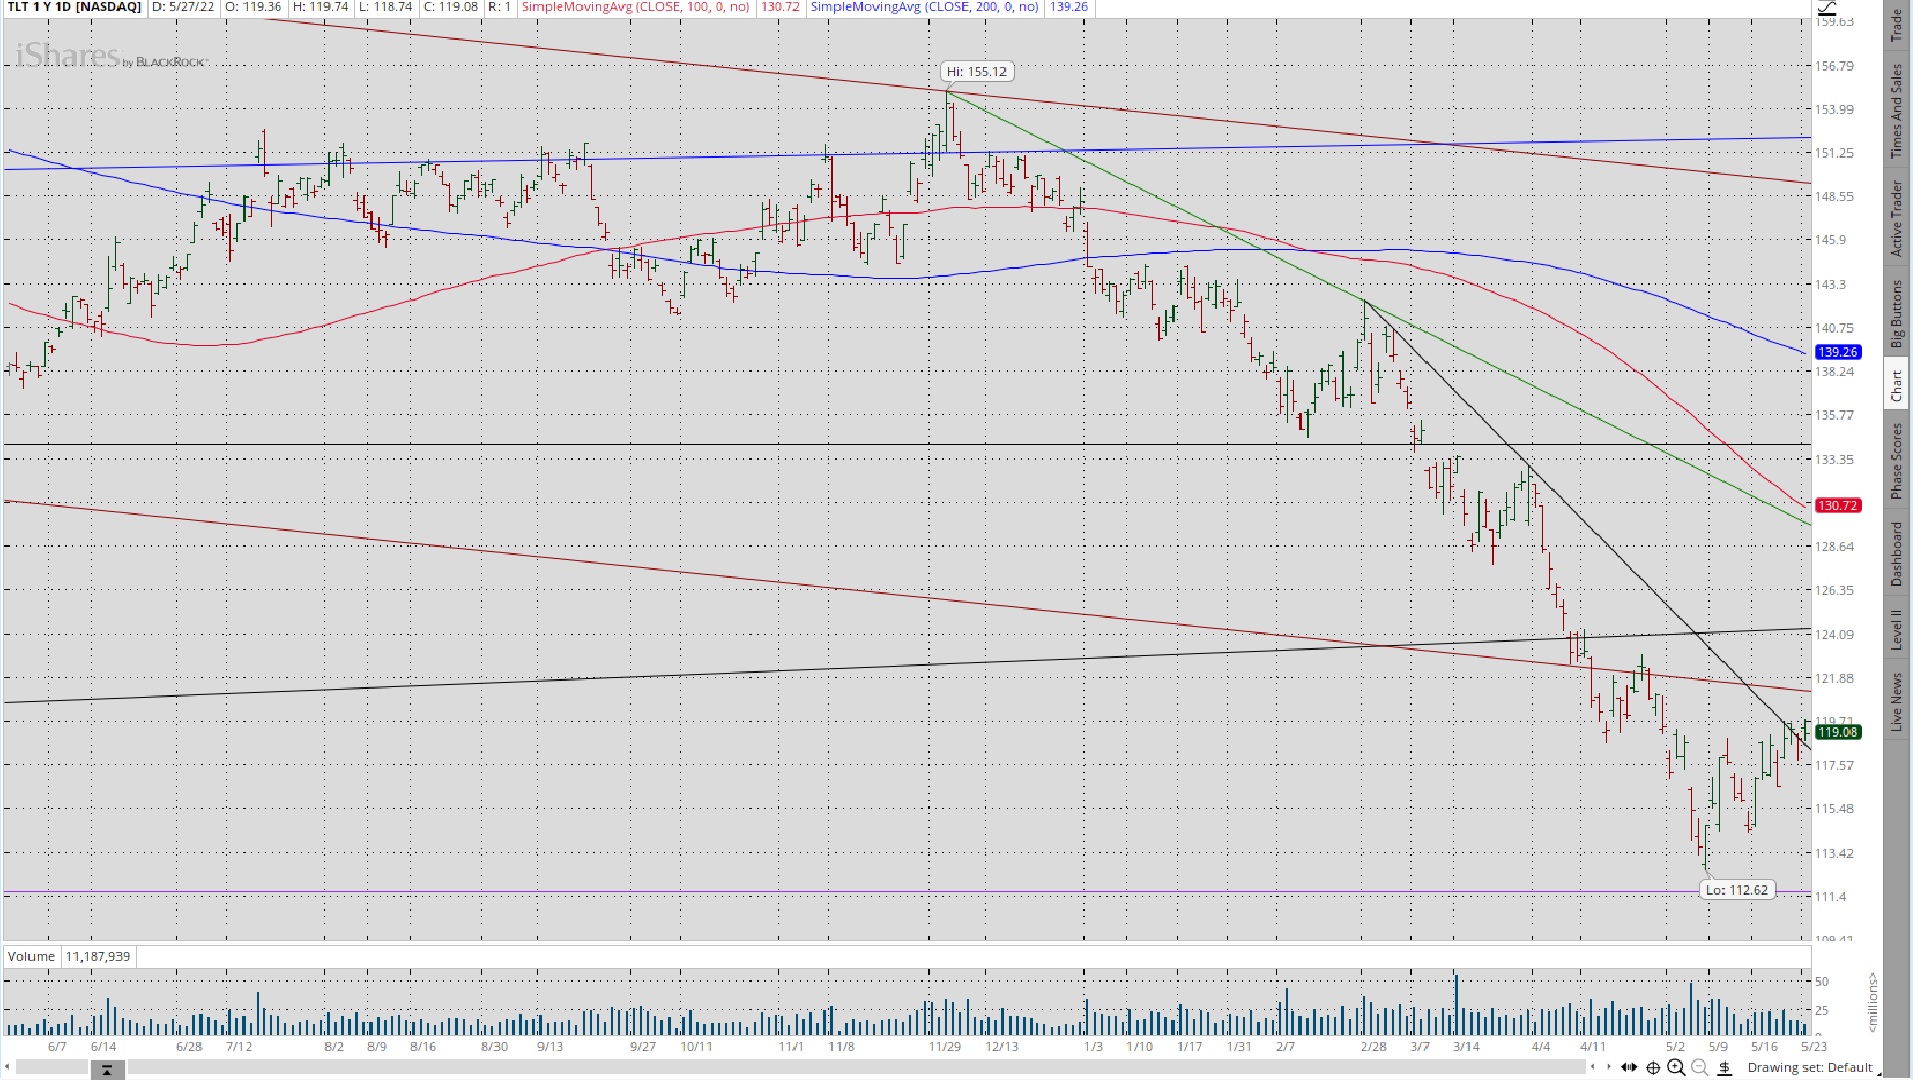The width and height of the screenshot is (1920, 1080).
Task: Click the zoom in magnifier icon
Action: (1676, 1068)
